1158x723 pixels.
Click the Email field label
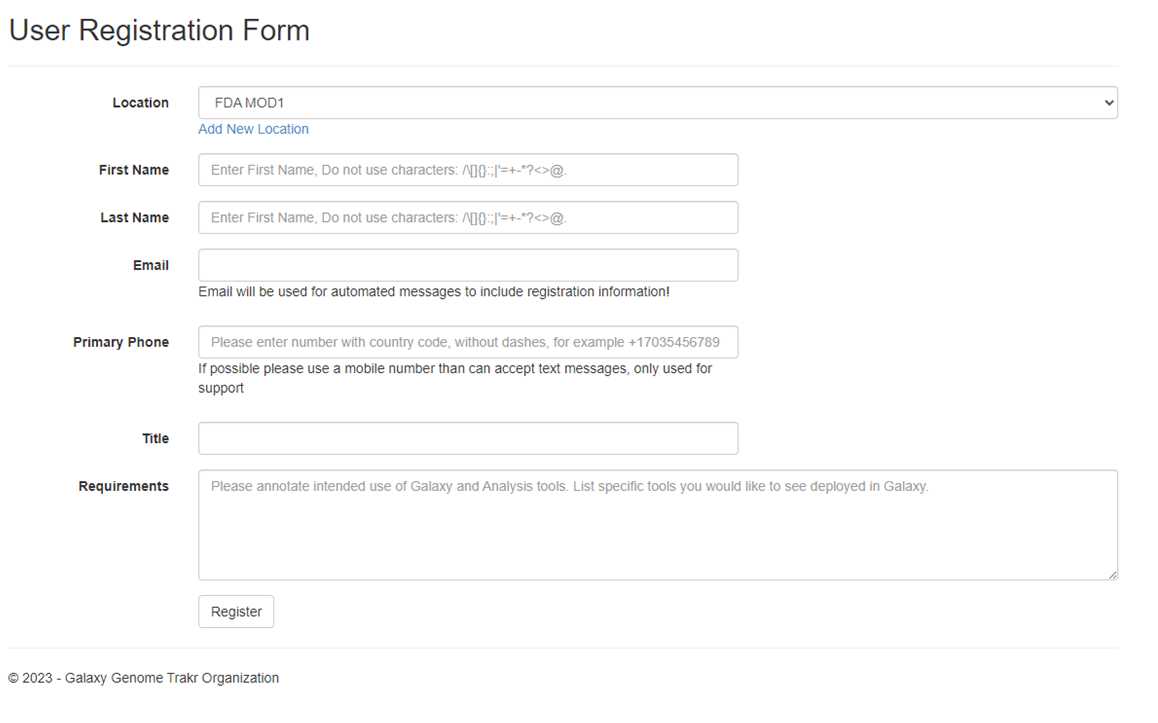click(x=151, y=265)
